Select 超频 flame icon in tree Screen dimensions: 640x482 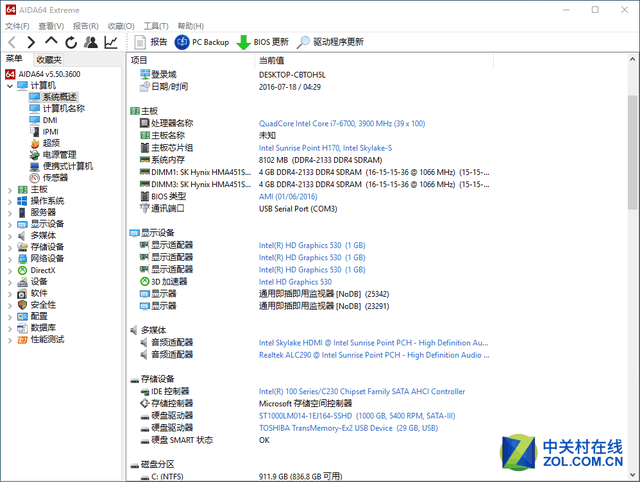click(35, 143)
